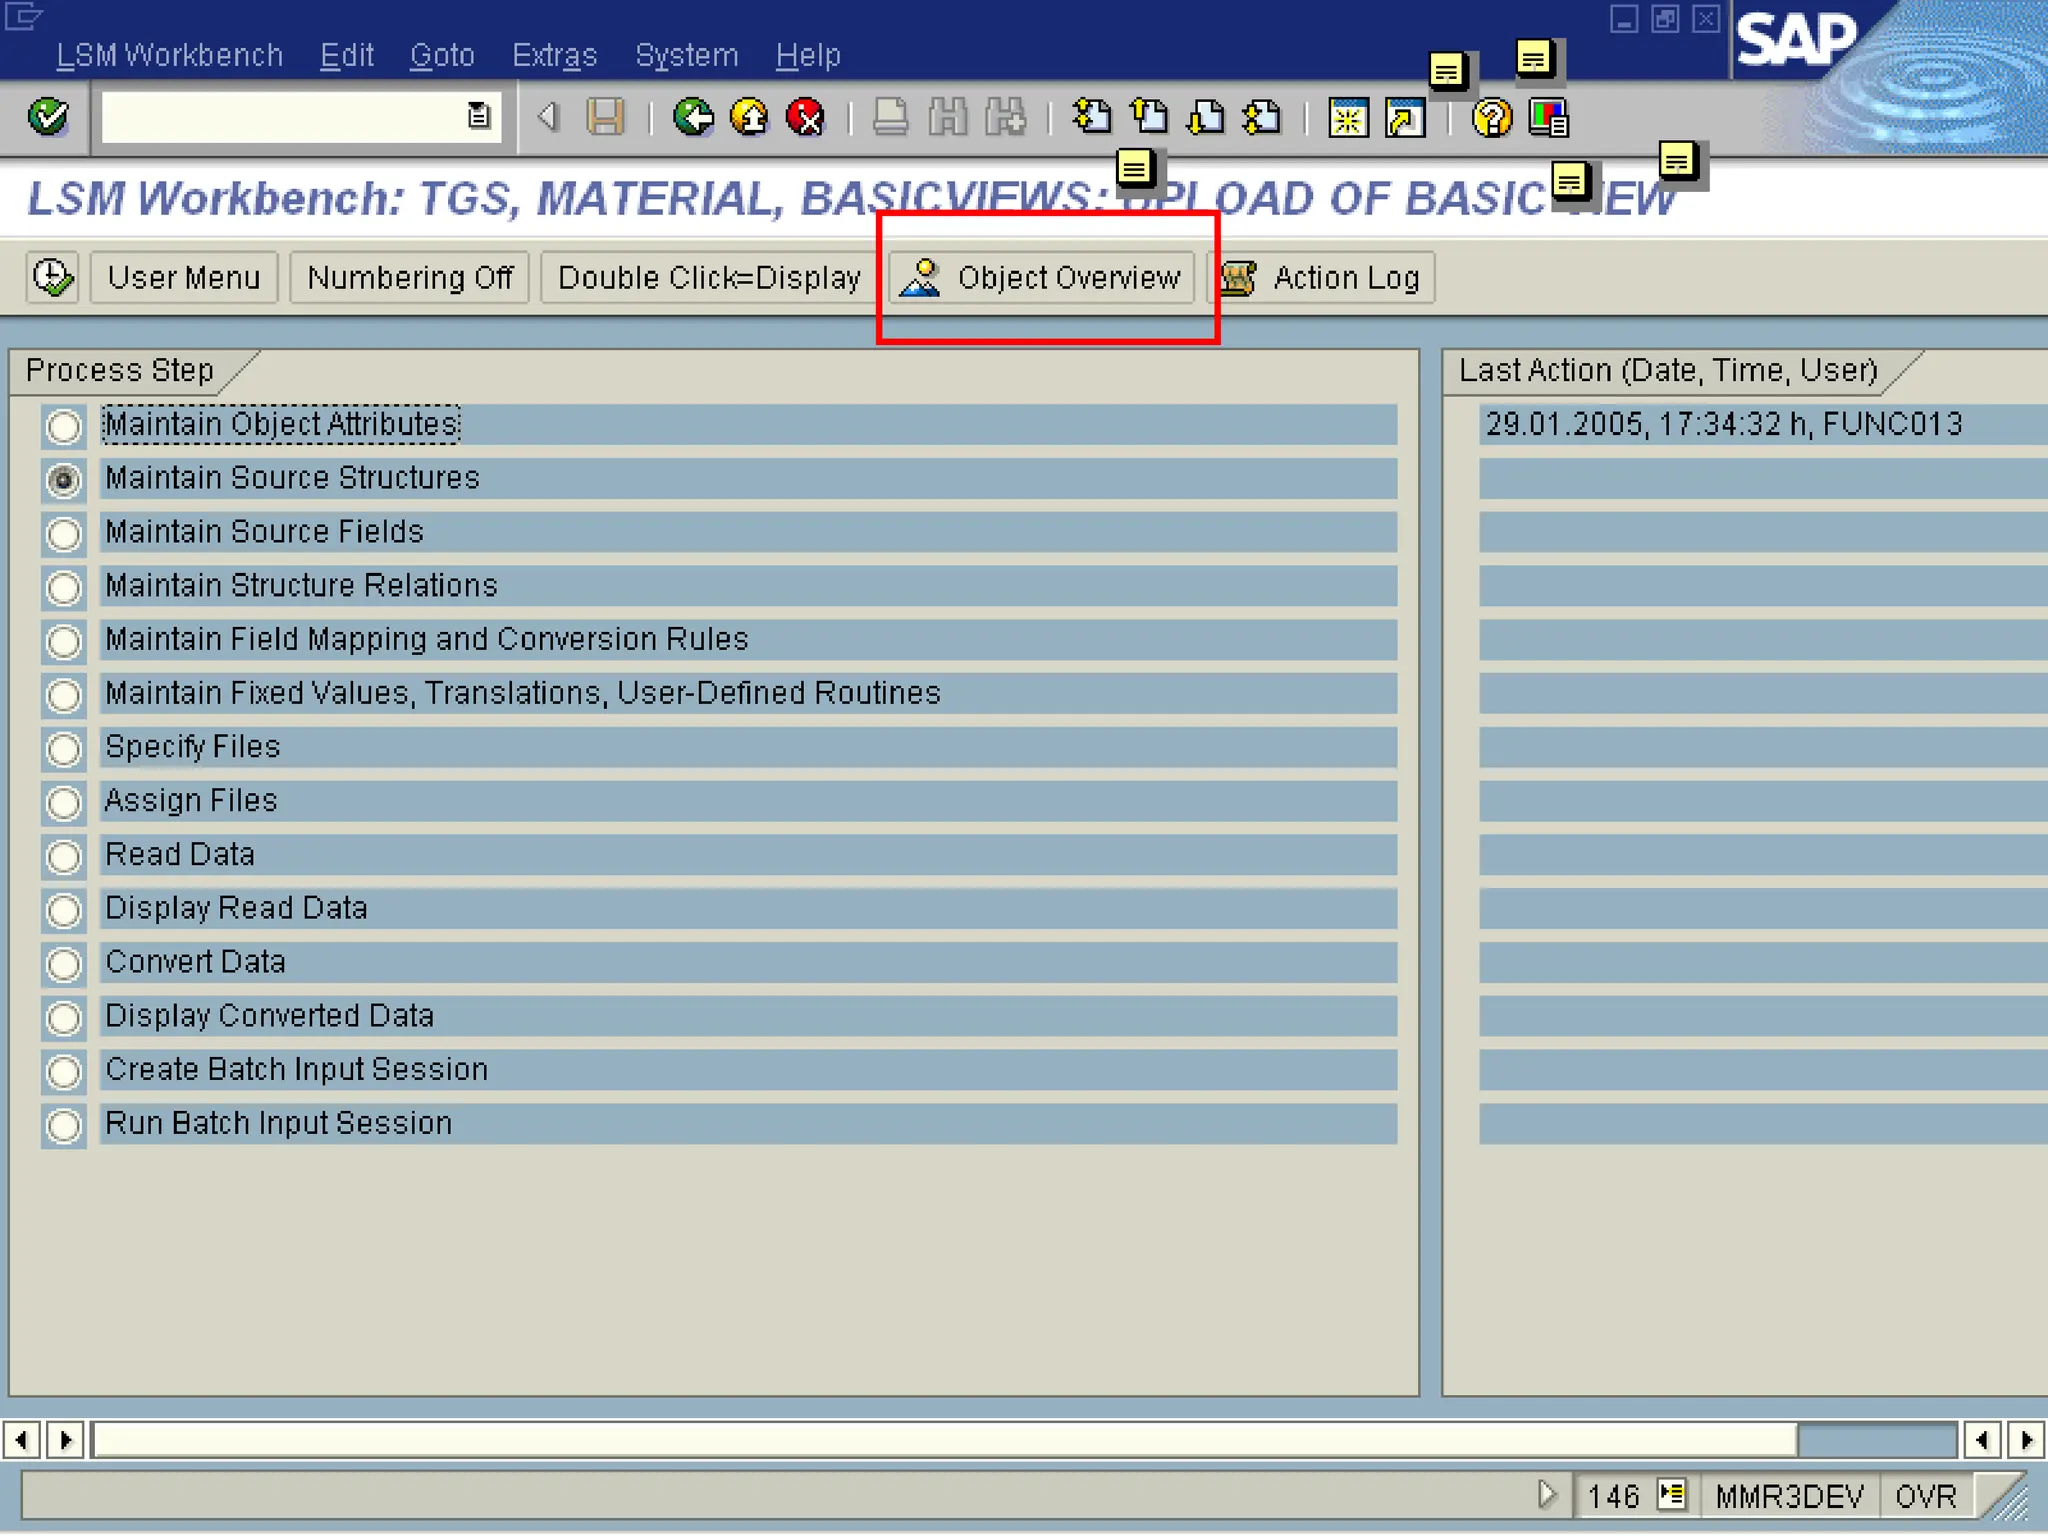The height and width of the screenshot is (1536, 2048).
Task: Click the horizontal scrollbar thumb
Action: coord(944,1440)
